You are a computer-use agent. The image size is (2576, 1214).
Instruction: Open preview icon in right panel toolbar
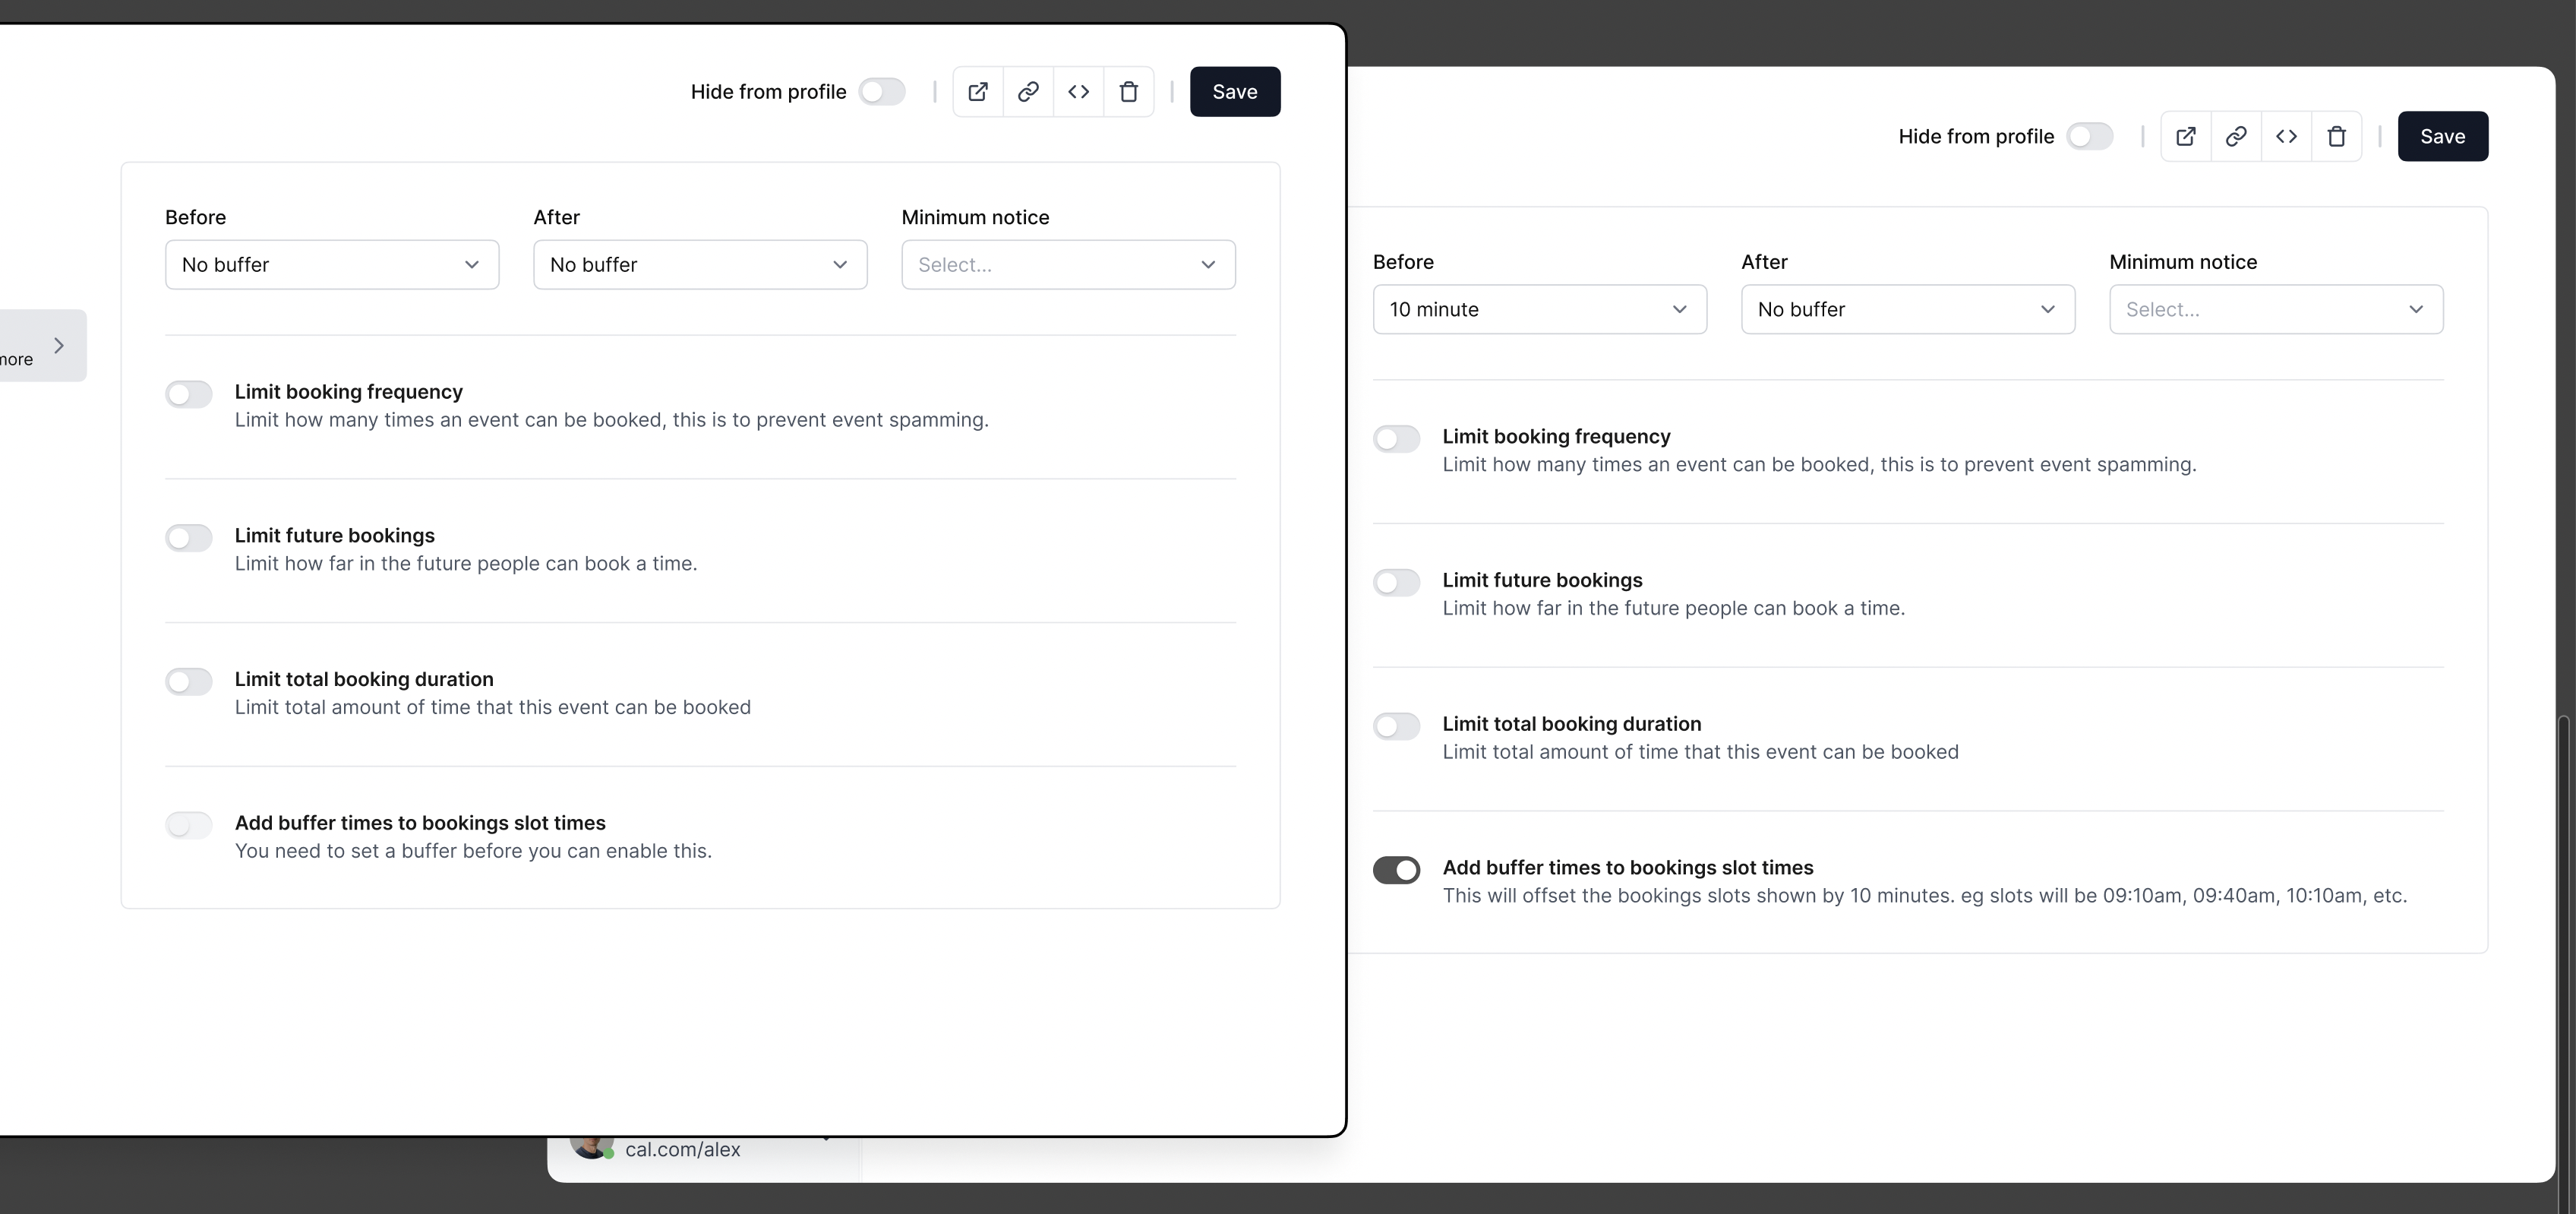click(x=2186, y=136)
